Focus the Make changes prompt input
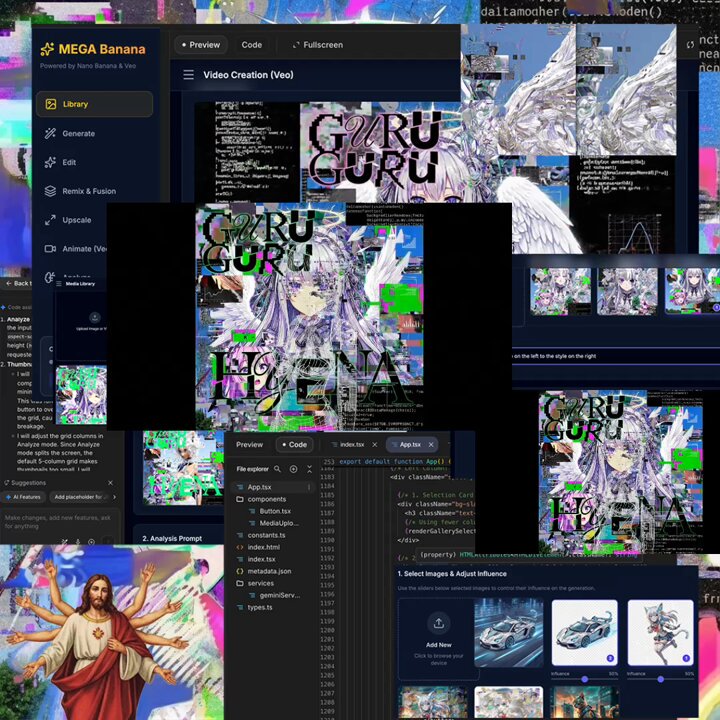This screenshot has width=720, height=720. [60, 522]
